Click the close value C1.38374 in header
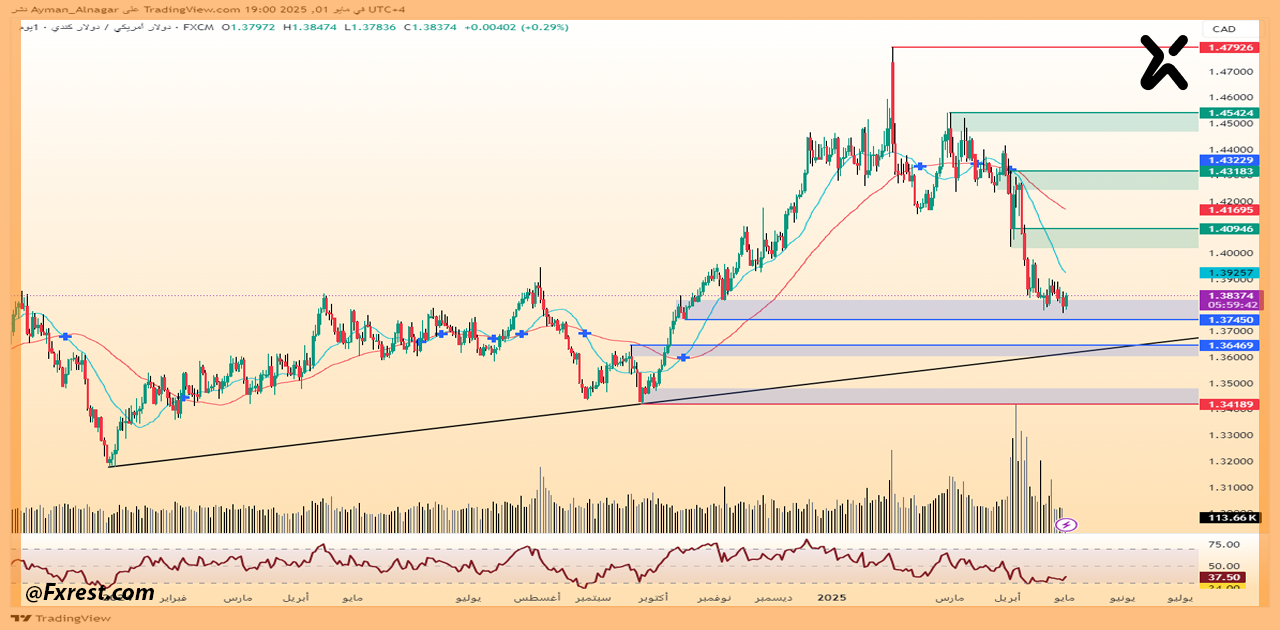 (430, 27)
